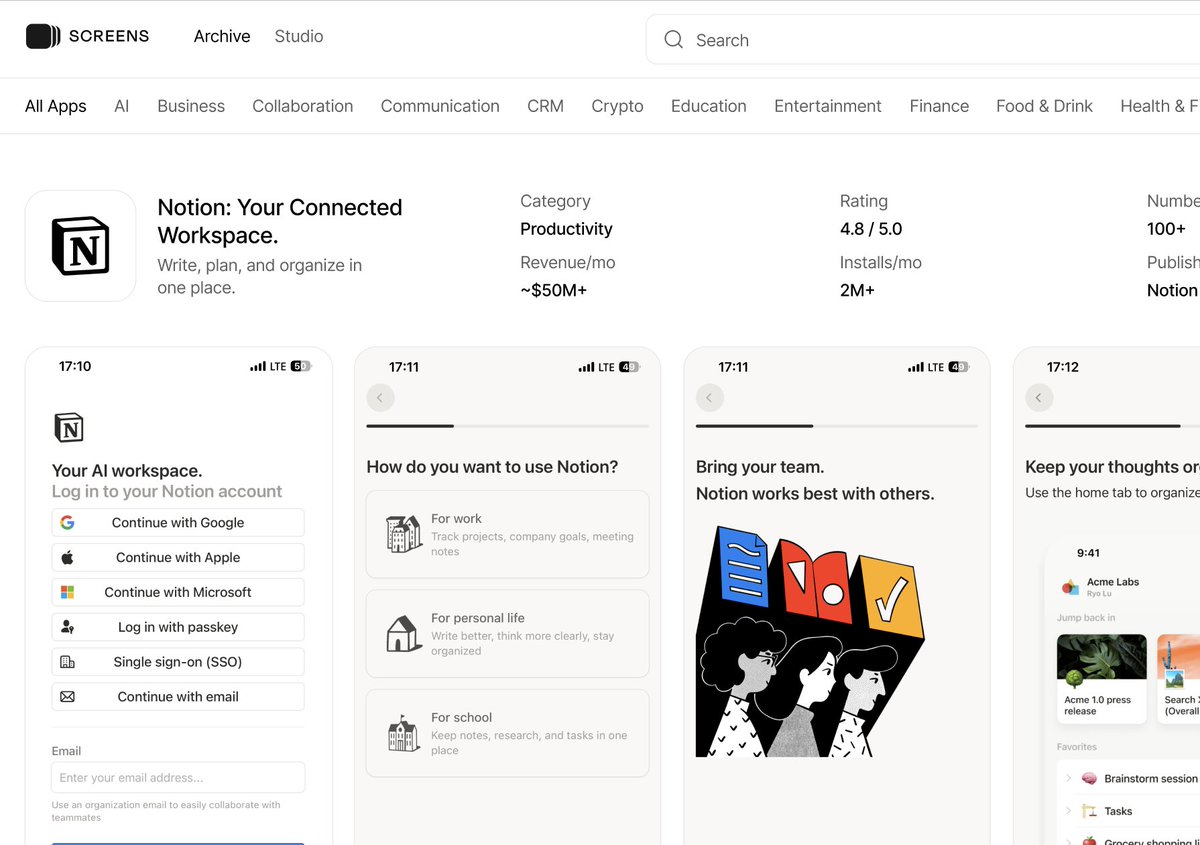Go back on the 17:11 Notion usage screen

click(380, 398)
